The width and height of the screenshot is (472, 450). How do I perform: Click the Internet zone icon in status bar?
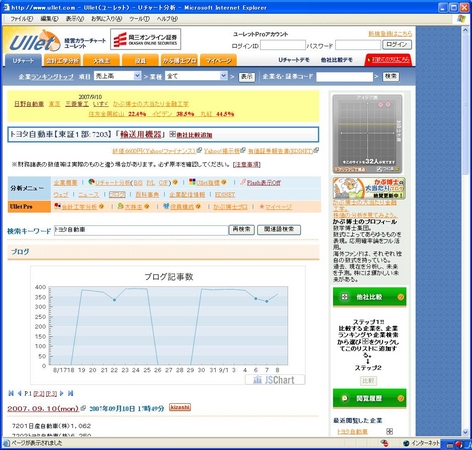pyautogui.click(x=406, y=443)
